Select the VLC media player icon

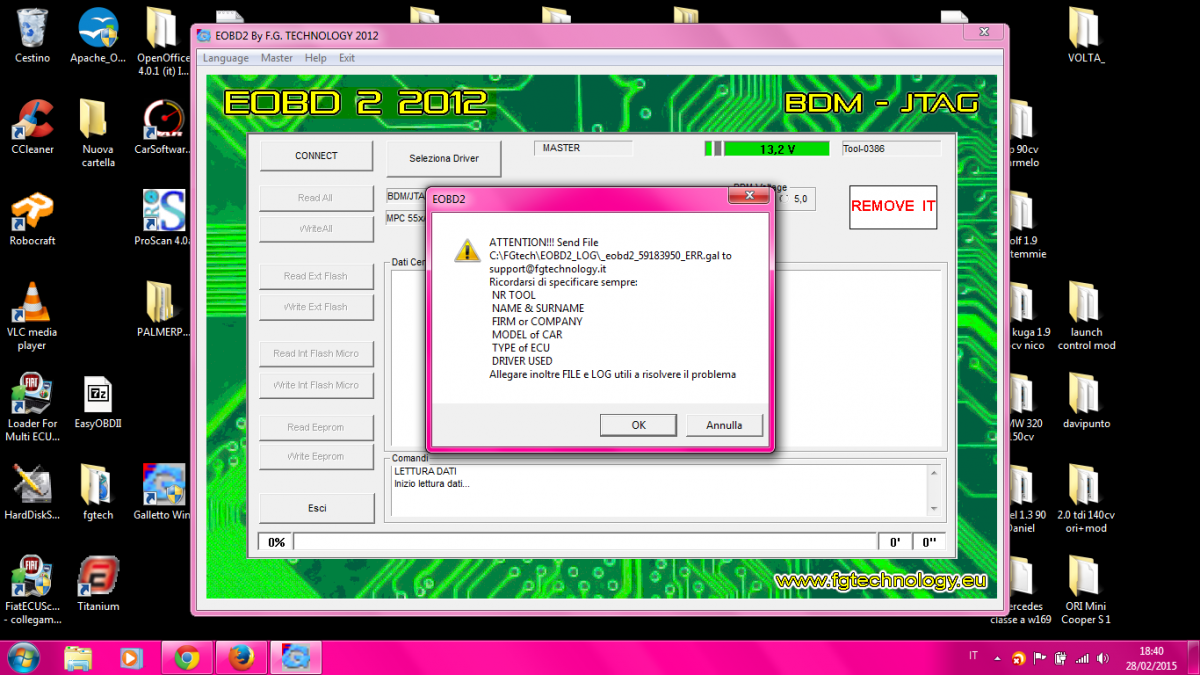tap(33, 316)
